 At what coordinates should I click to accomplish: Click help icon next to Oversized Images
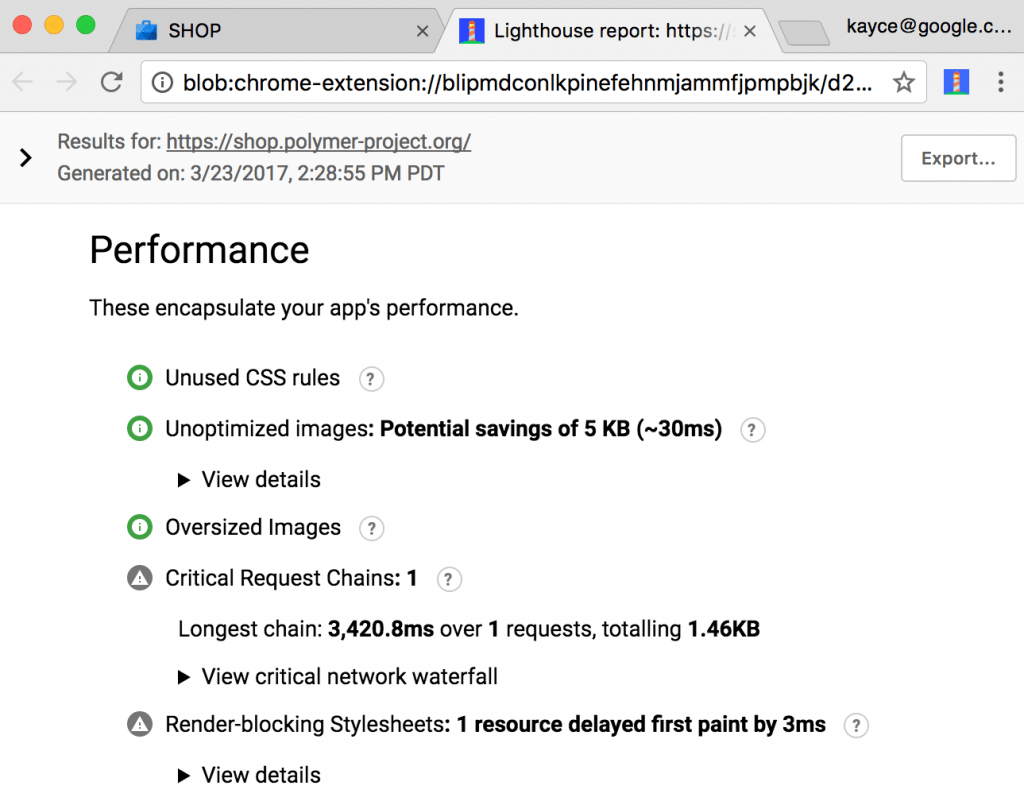point(371,528)
